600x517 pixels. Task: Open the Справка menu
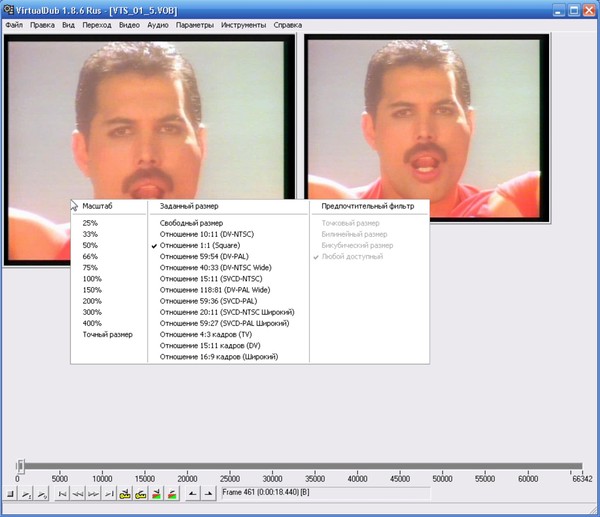coord(288,25)
